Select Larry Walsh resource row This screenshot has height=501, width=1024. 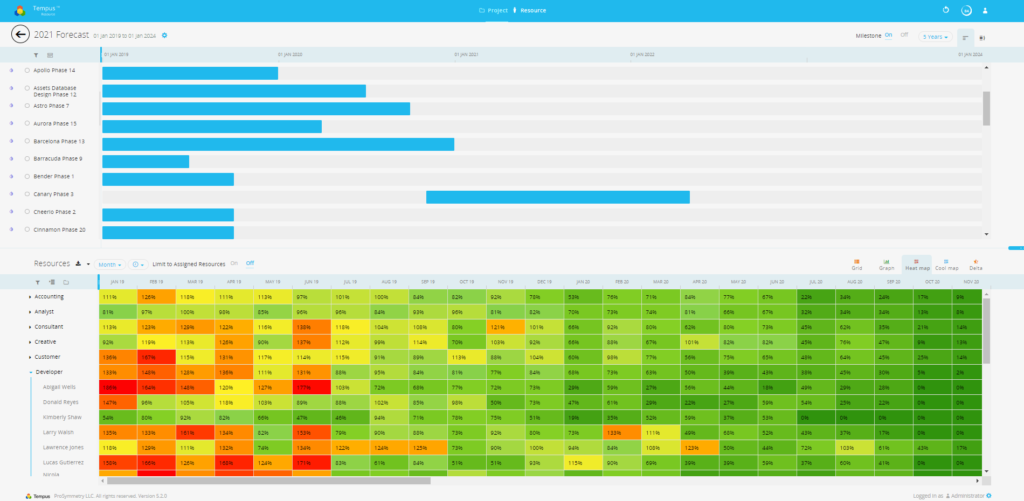point(56,432)
